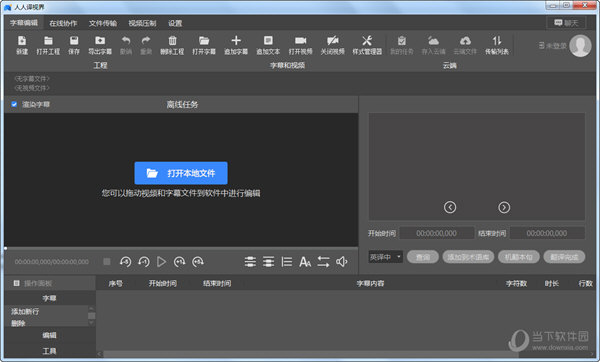Switch to the 离线任务 tab
The width and height of the screenshot is (600, 362).
pos(182,104)
